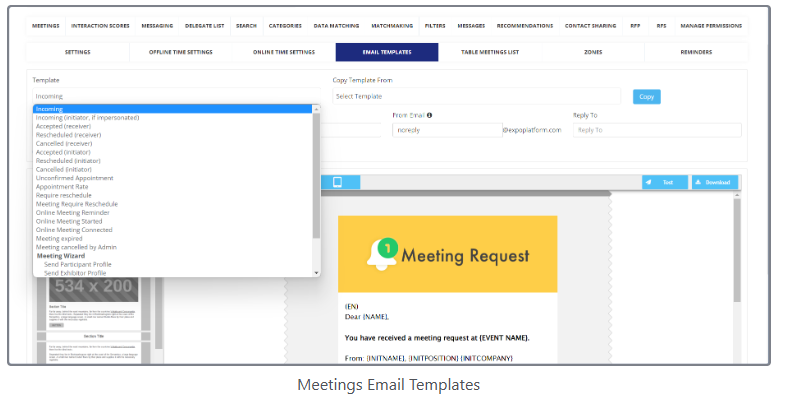
Task: Click the blue Copy button
Action: pyautogui.click(x=647, y=97)
